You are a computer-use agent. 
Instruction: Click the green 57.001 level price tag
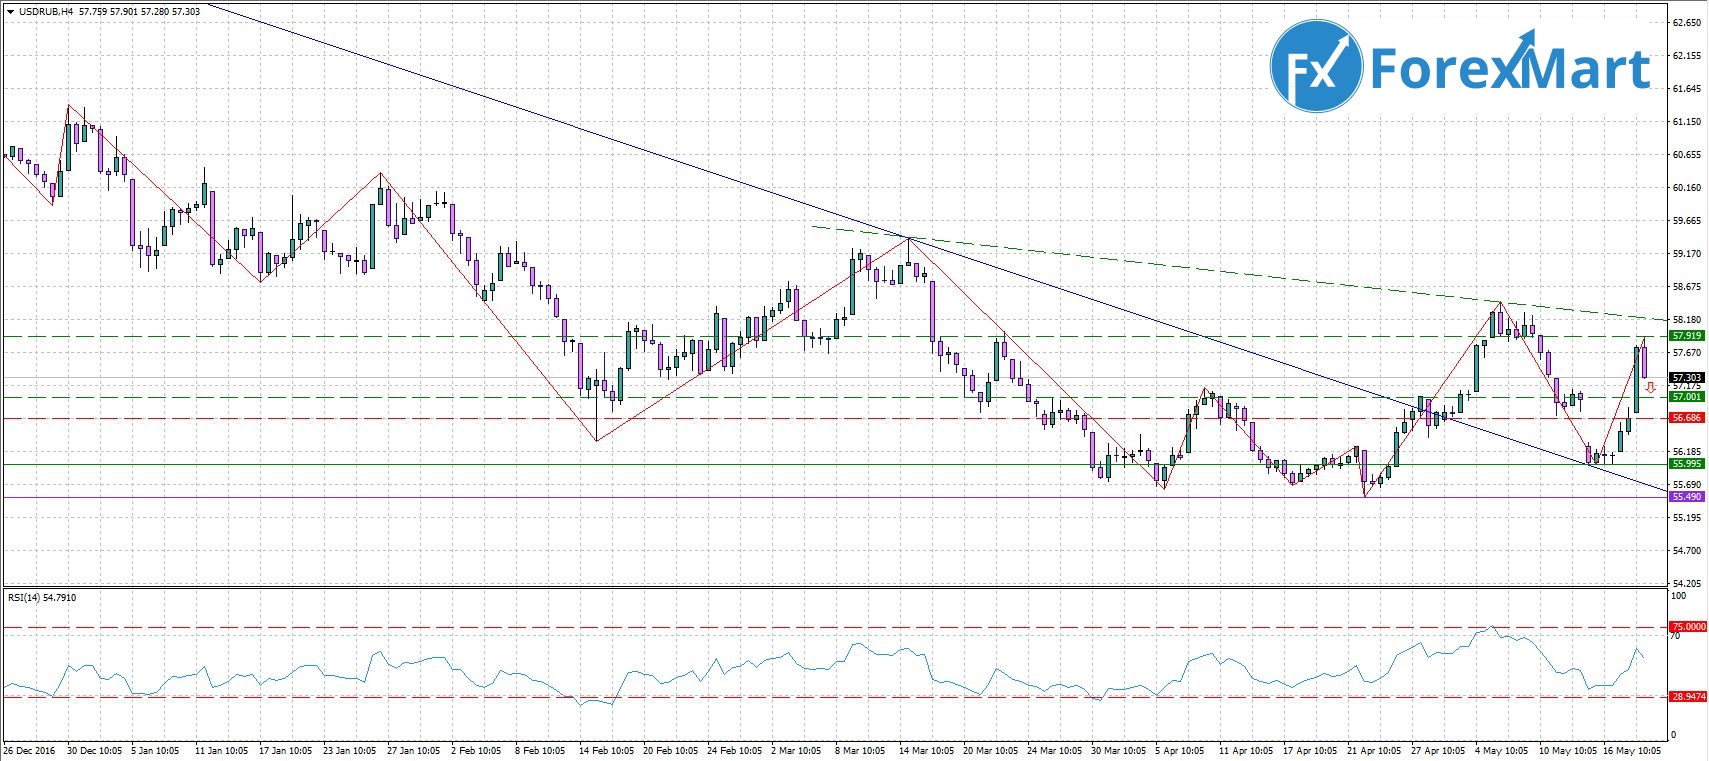coord(1687,397)
